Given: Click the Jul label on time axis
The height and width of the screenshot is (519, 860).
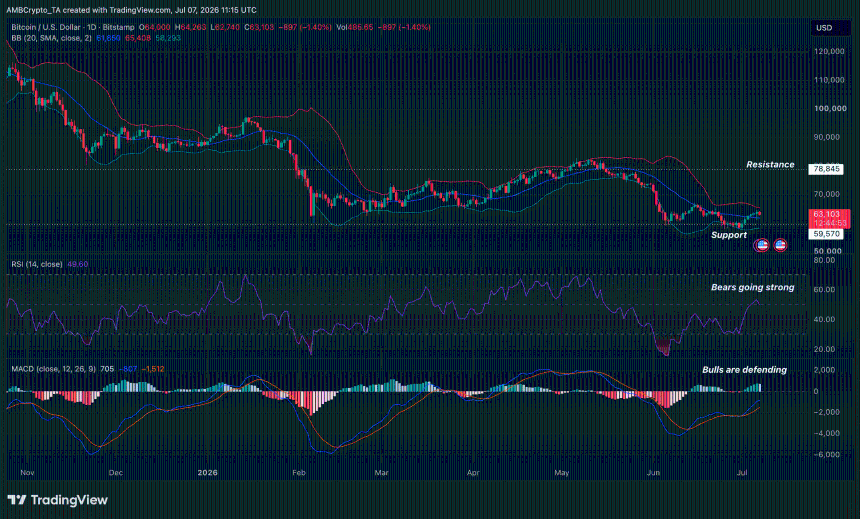Looking at the screenshot, I should click(742, 472).
